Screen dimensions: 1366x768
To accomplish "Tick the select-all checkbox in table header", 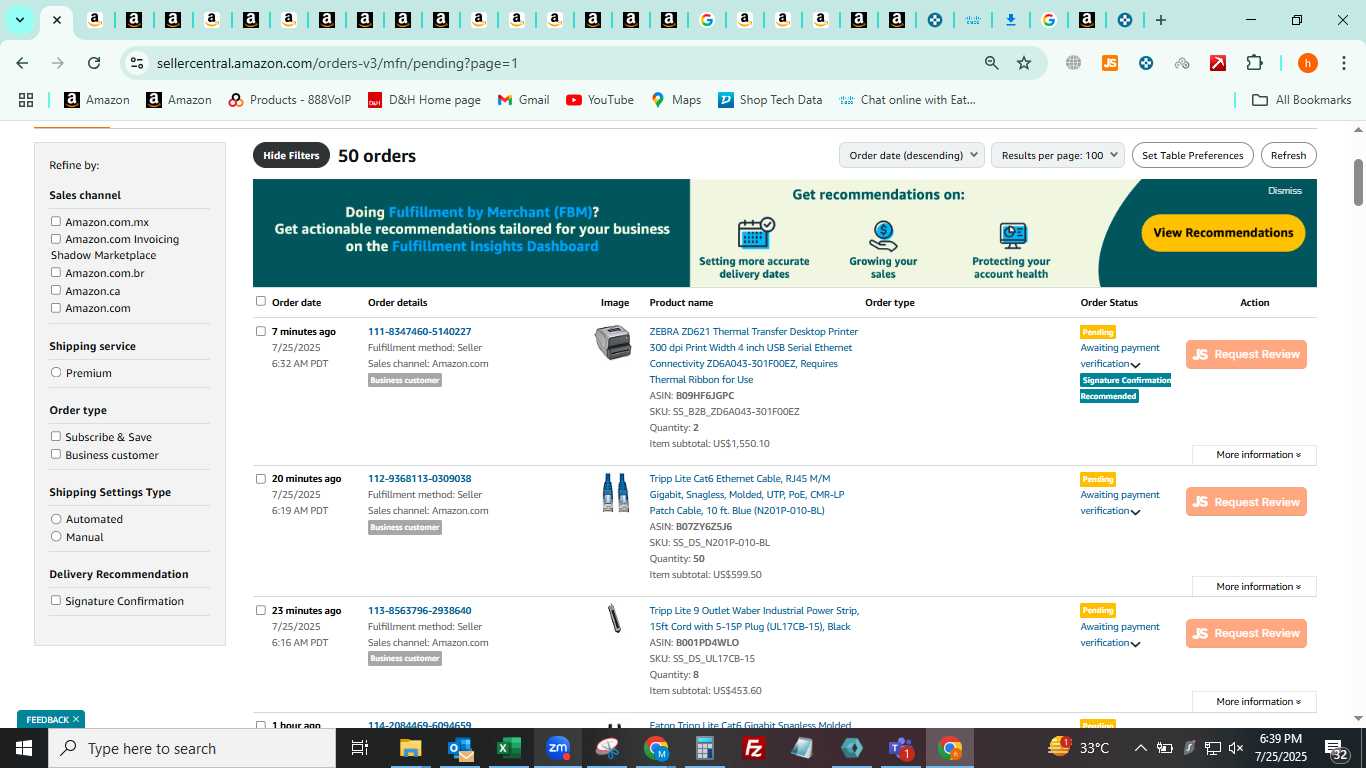I will click(x=261, y=301).
